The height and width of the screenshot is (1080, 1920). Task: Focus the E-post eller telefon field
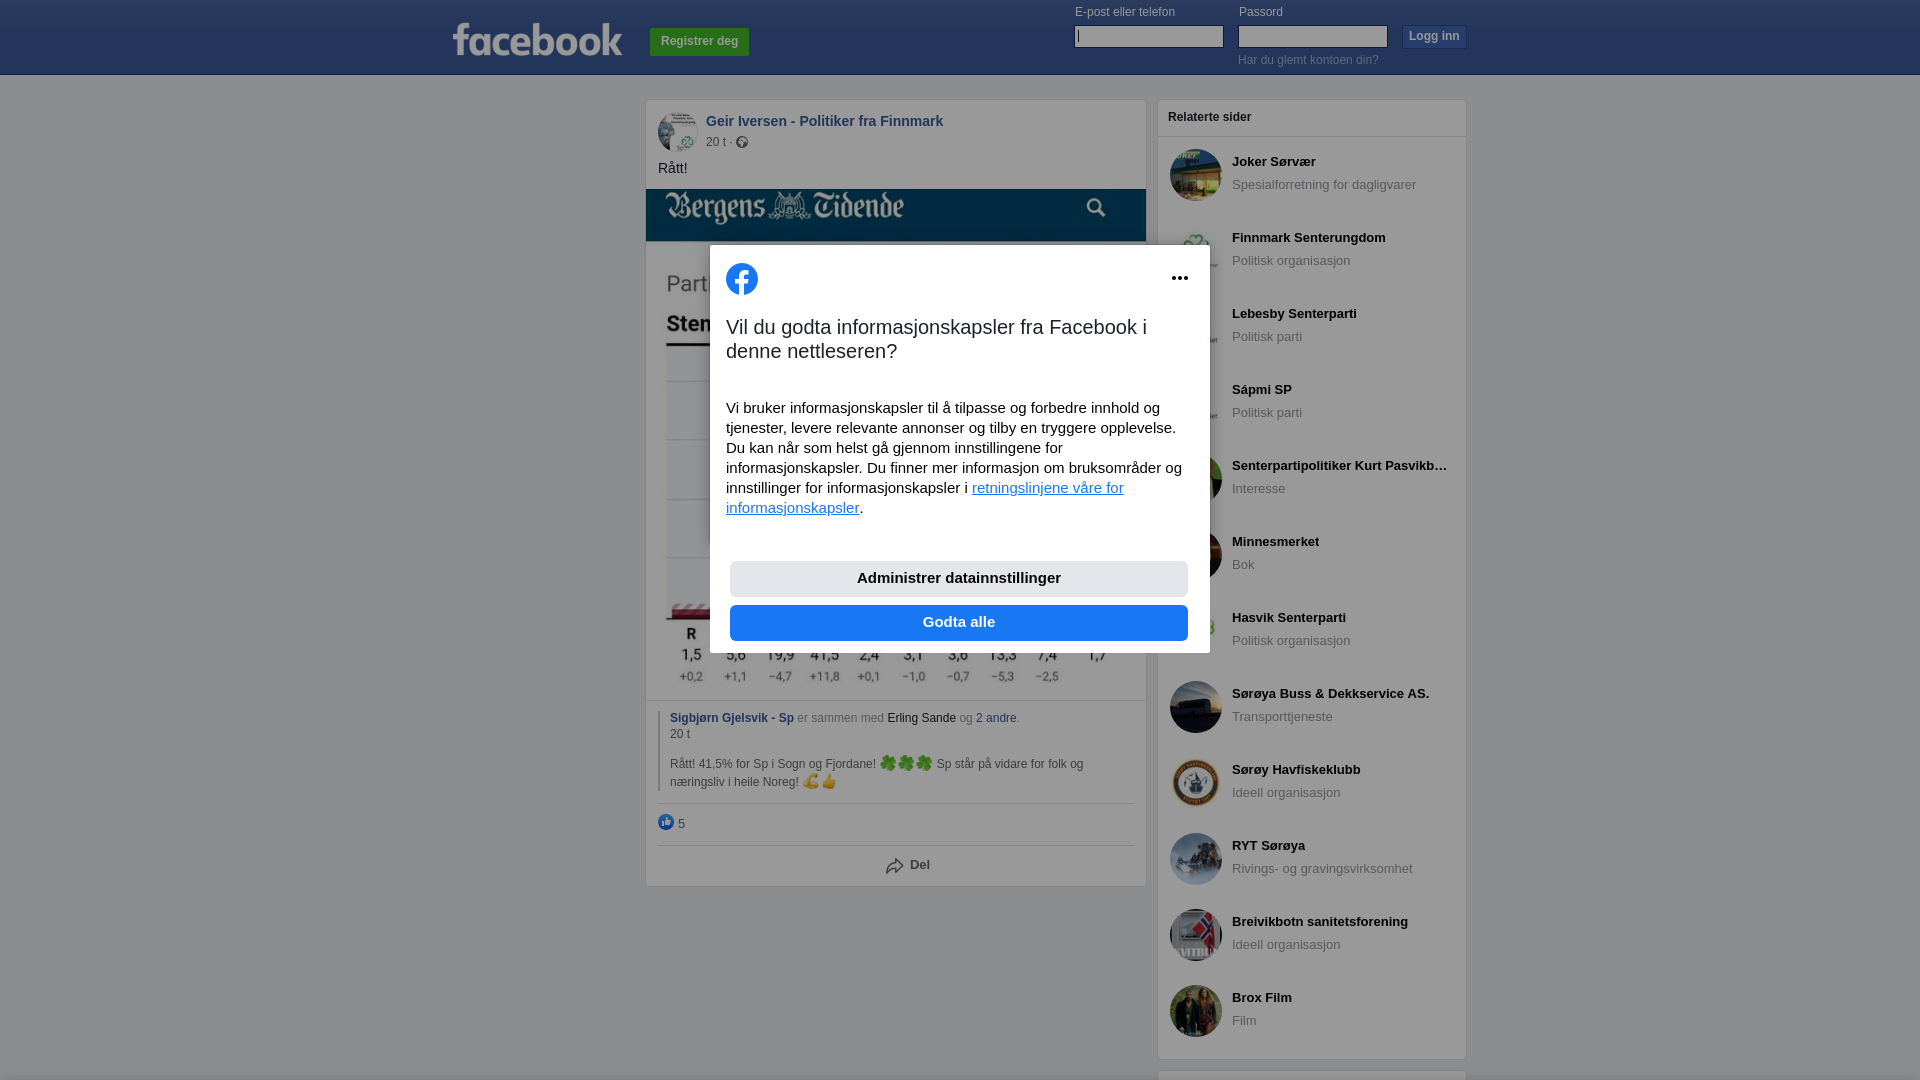coord(1149,37)
